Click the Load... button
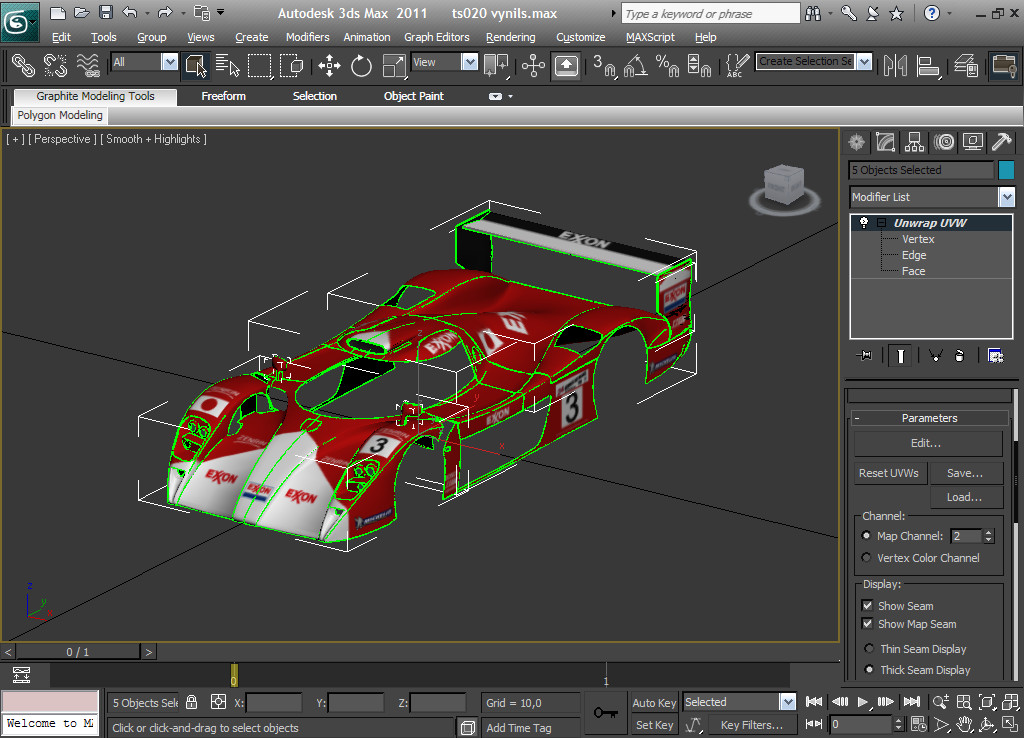This screenshot has width=1024, height=738. tap(966, 497)
